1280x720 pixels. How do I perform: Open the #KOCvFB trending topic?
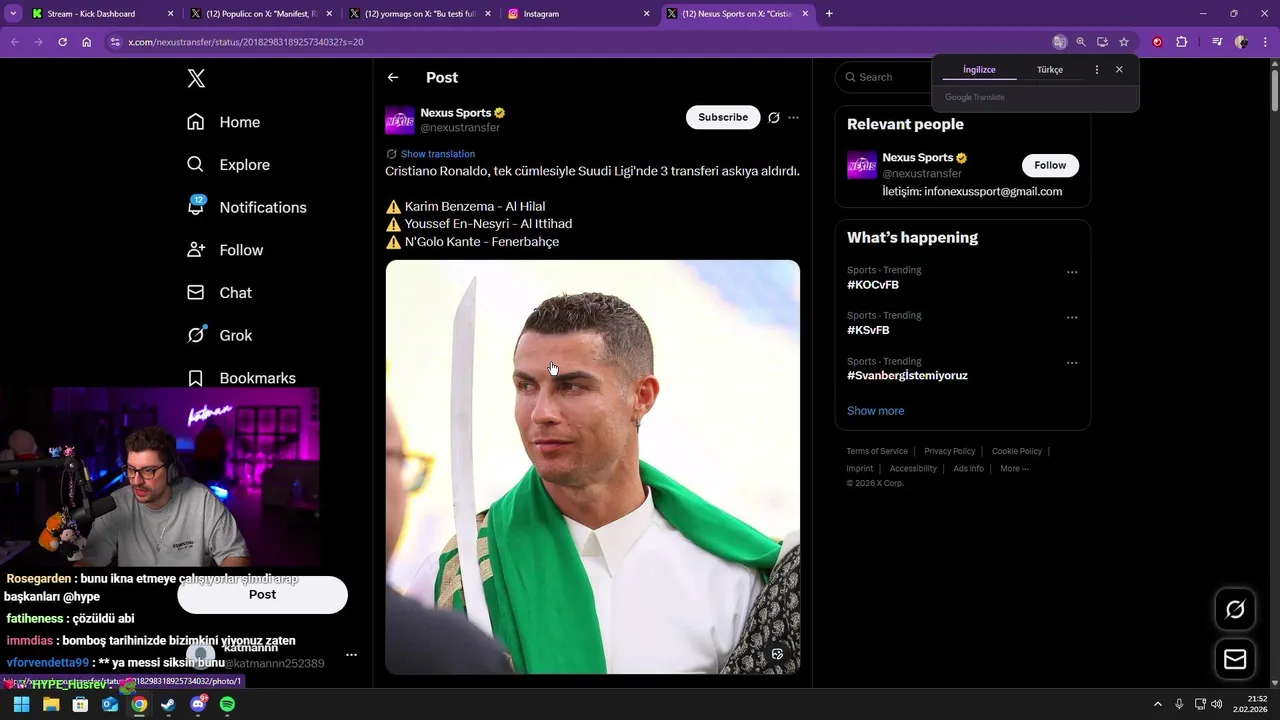(x=873, y=285)
